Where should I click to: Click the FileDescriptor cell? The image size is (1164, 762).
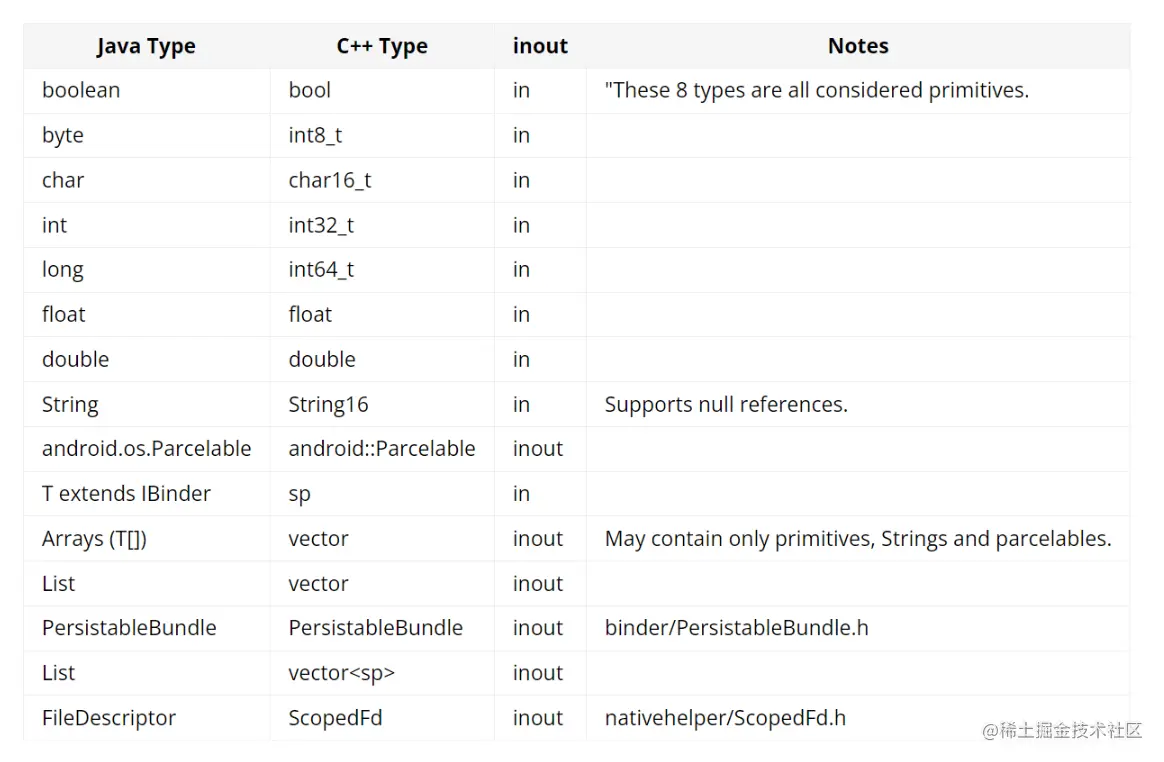click(x=109, y=718)
